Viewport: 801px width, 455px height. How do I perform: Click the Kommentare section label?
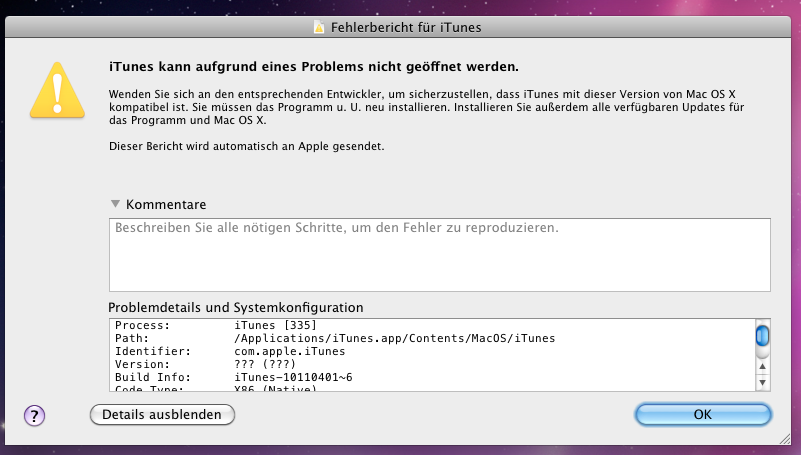click(x=166, y=204)
